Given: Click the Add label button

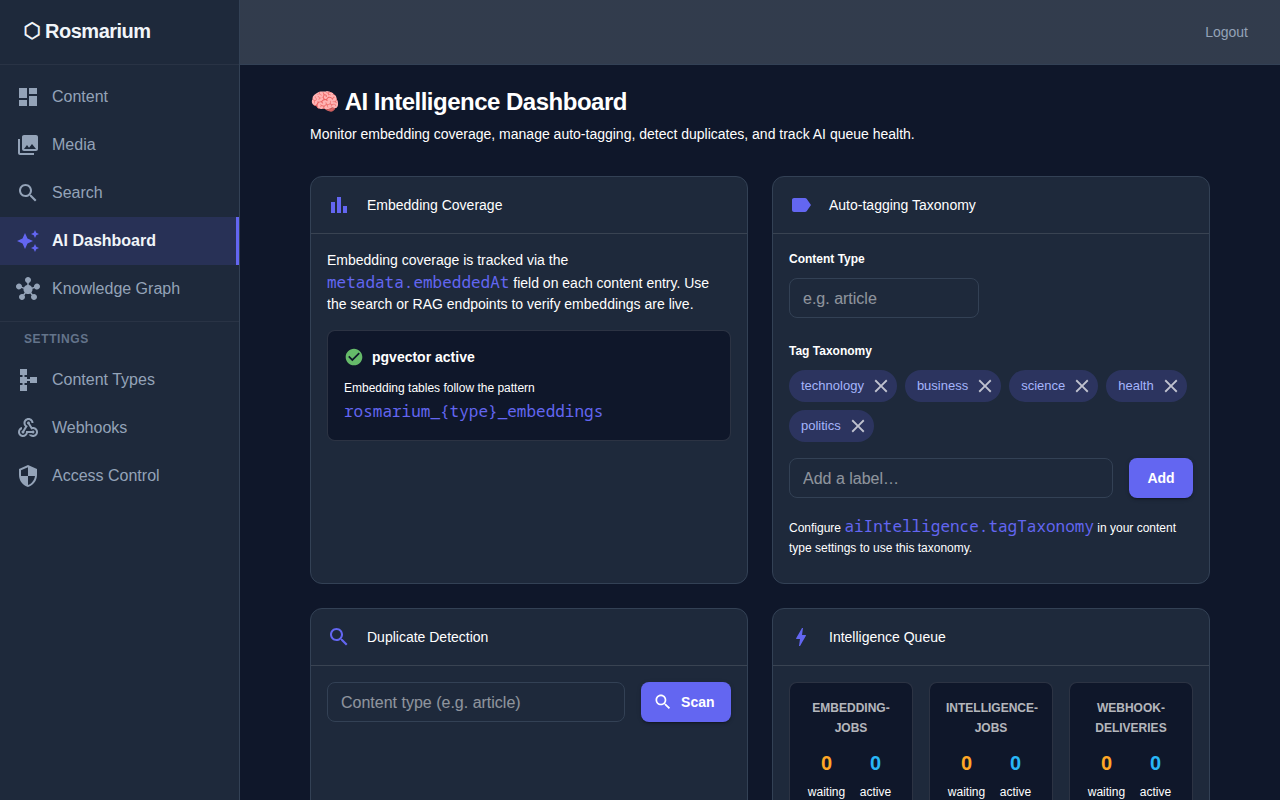Looking at the screenshot, I should point(1161,478).
